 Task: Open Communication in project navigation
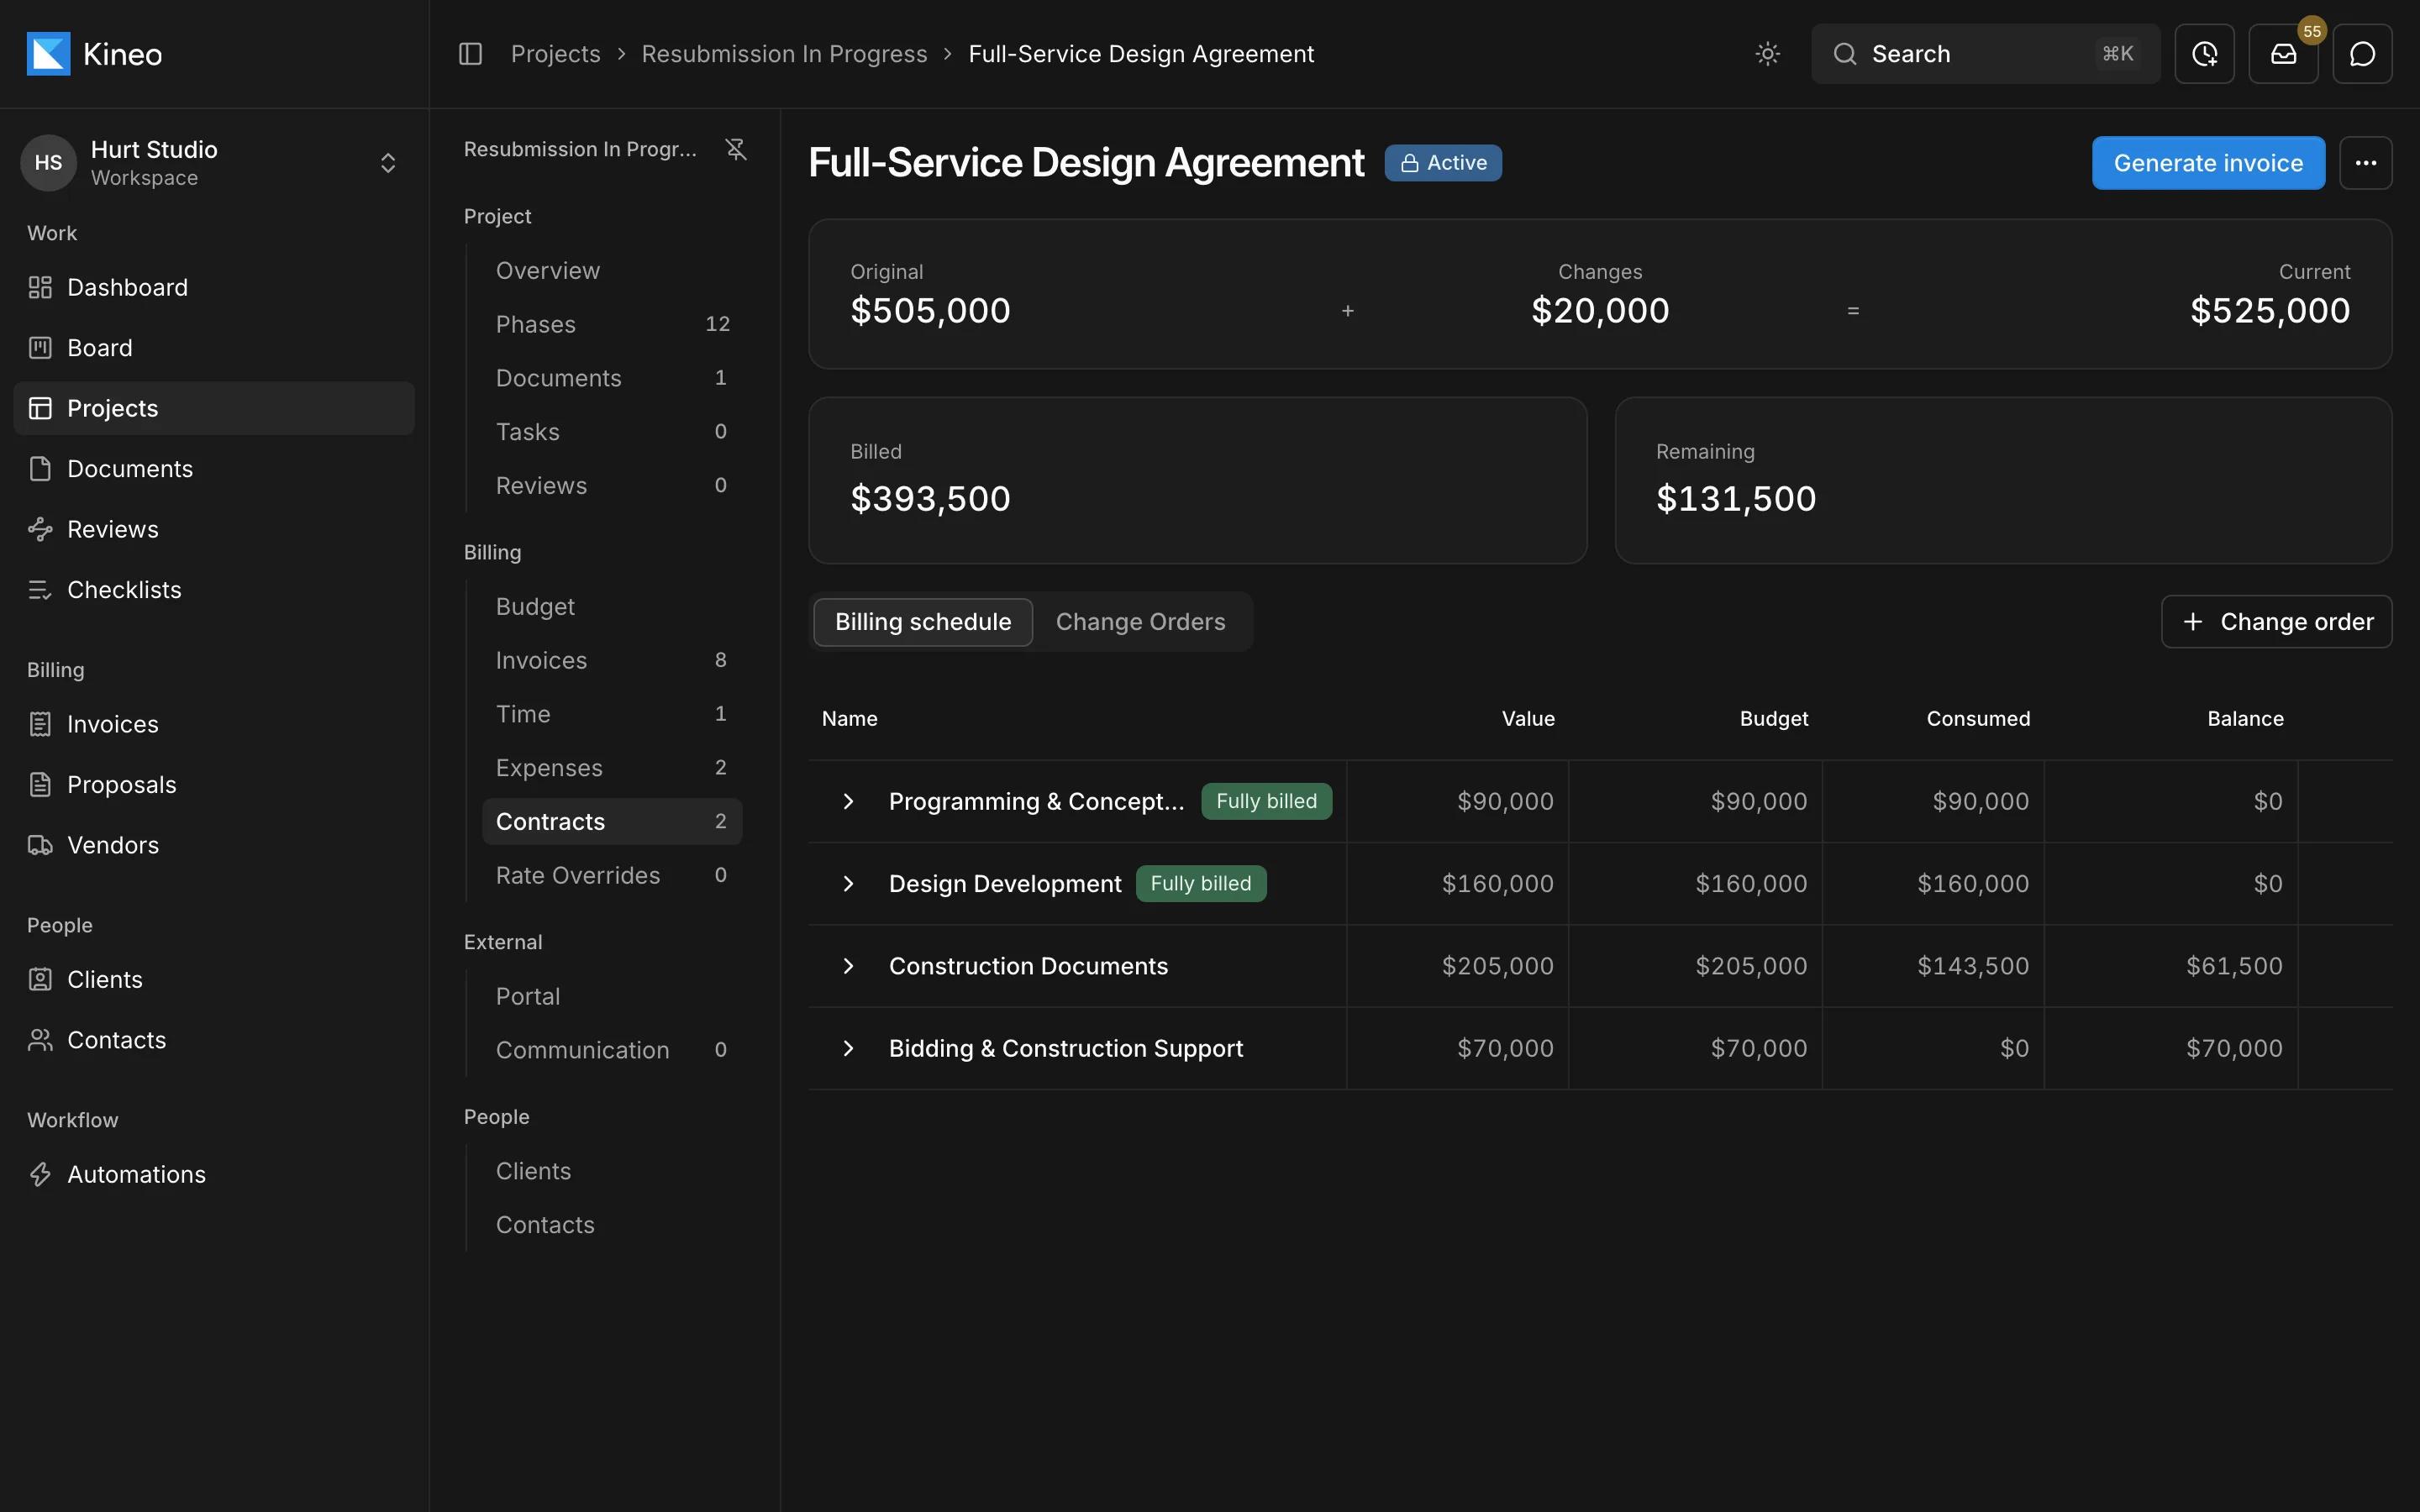point(612,1050)
